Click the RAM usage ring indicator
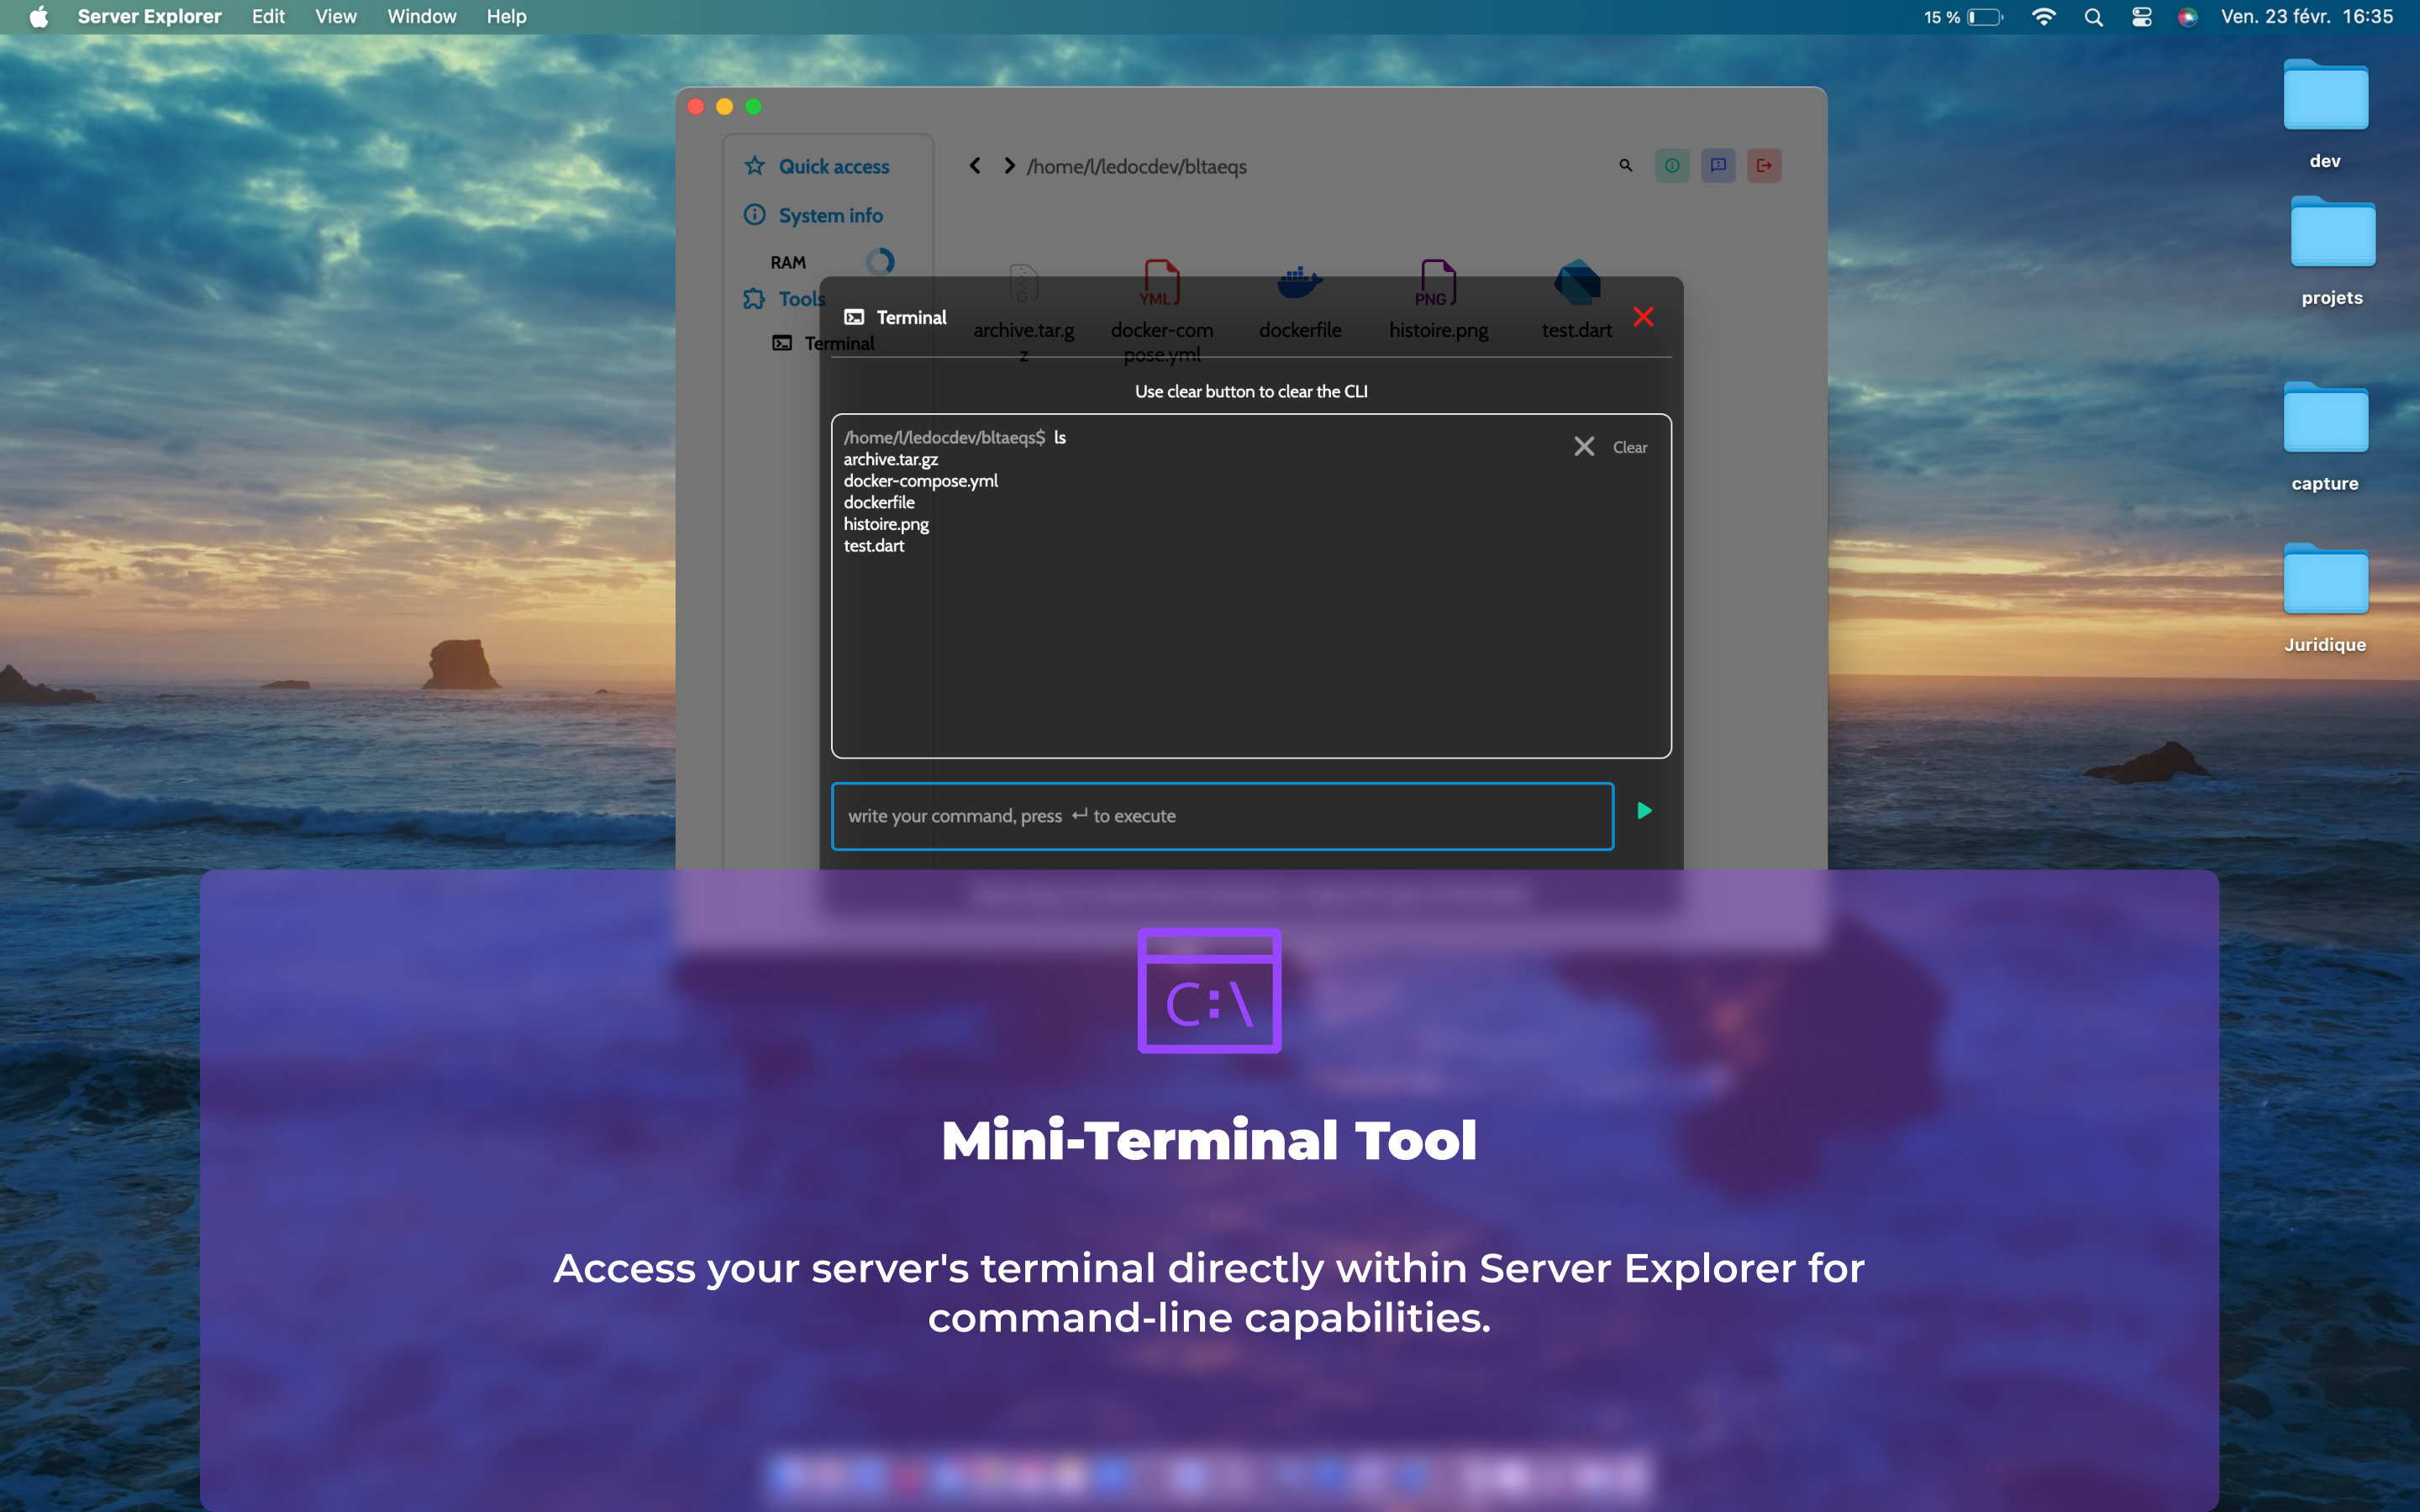2420x1512 pixels. 880,262
